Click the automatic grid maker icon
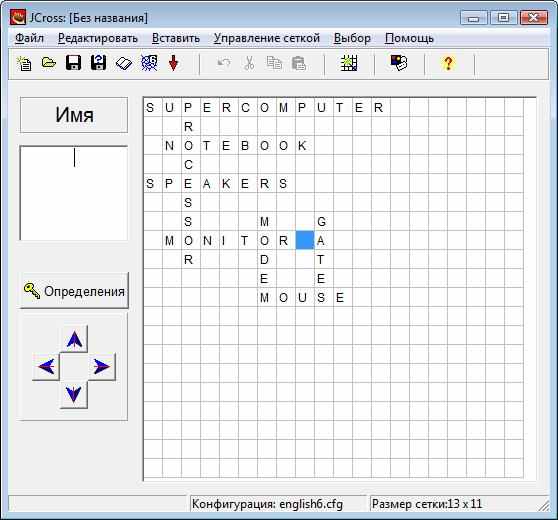Screen dimensions: 558x520 (349, 63)
